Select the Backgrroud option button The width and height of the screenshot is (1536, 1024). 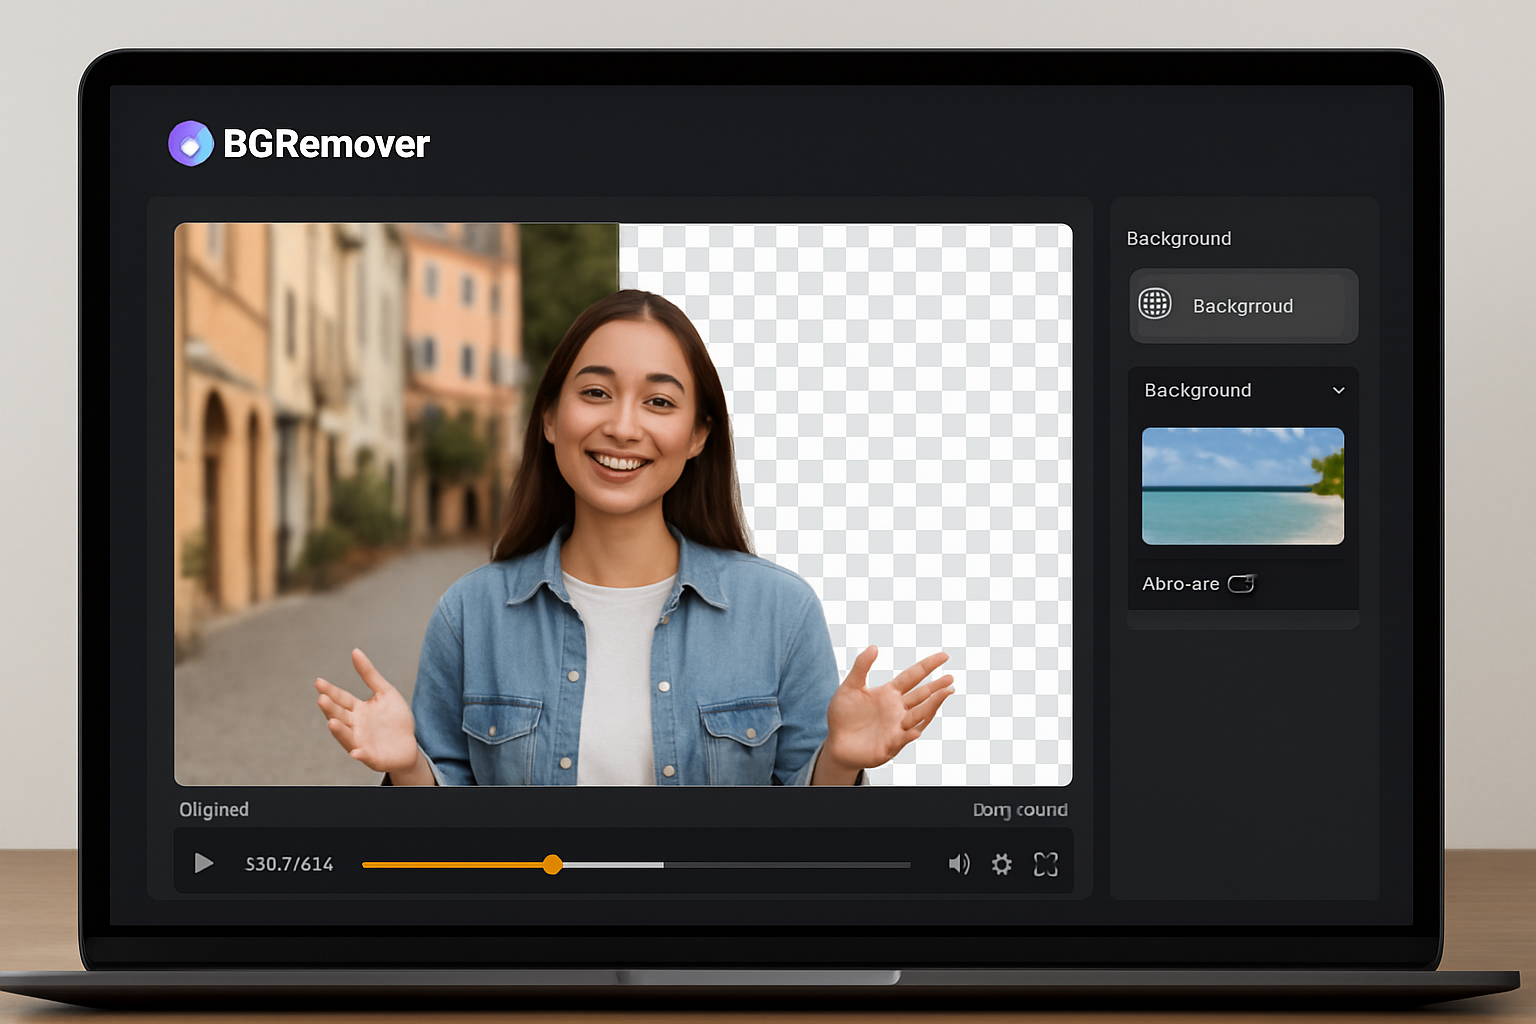(1243, 306)
